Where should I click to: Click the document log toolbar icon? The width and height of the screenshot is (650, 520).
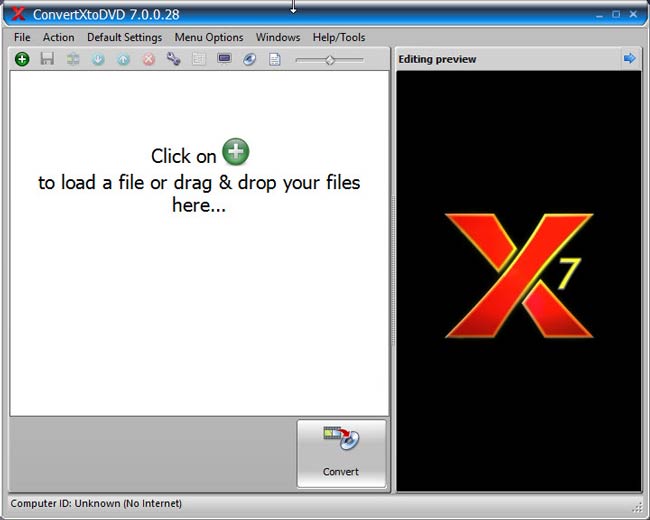pos(274,59)
